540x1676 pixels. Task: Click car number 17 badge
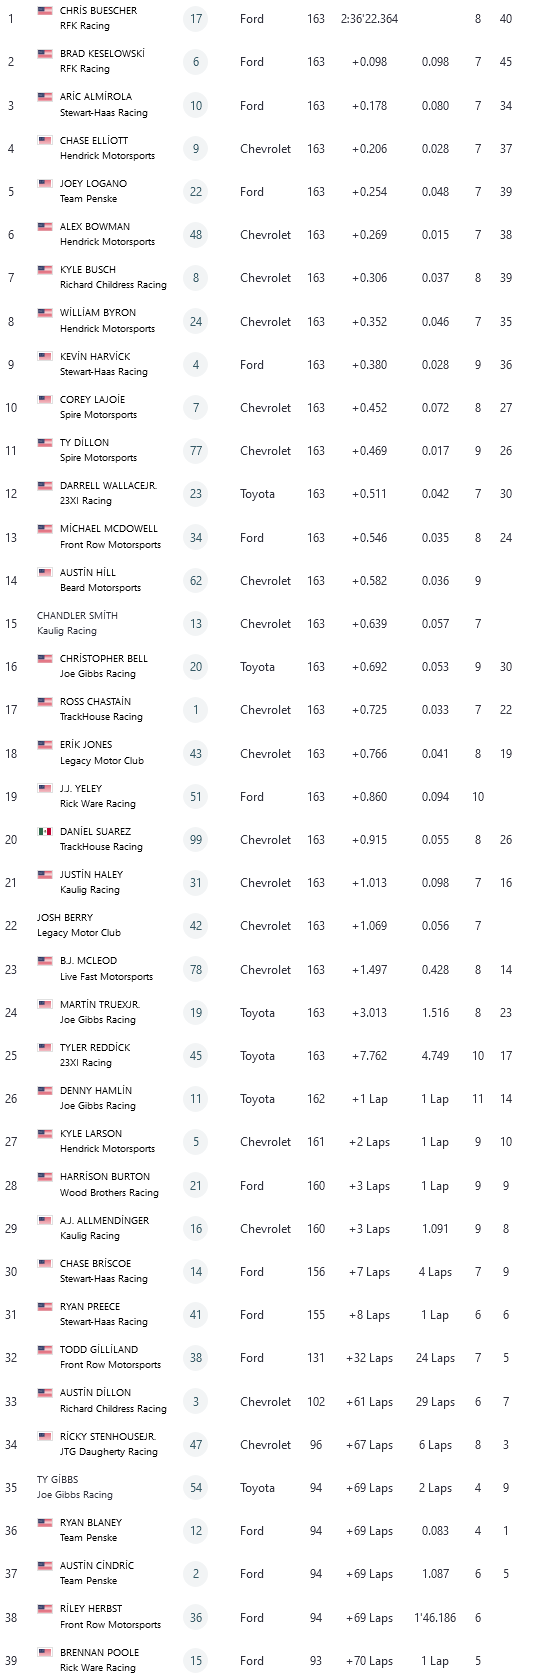tap(196, 19)
